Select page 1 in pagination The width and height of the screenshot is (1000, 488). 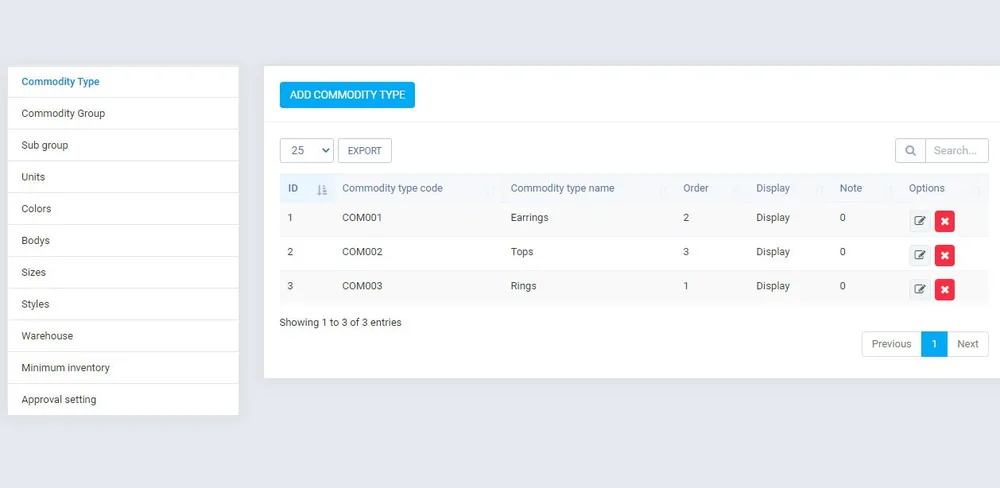coord(934,344)
